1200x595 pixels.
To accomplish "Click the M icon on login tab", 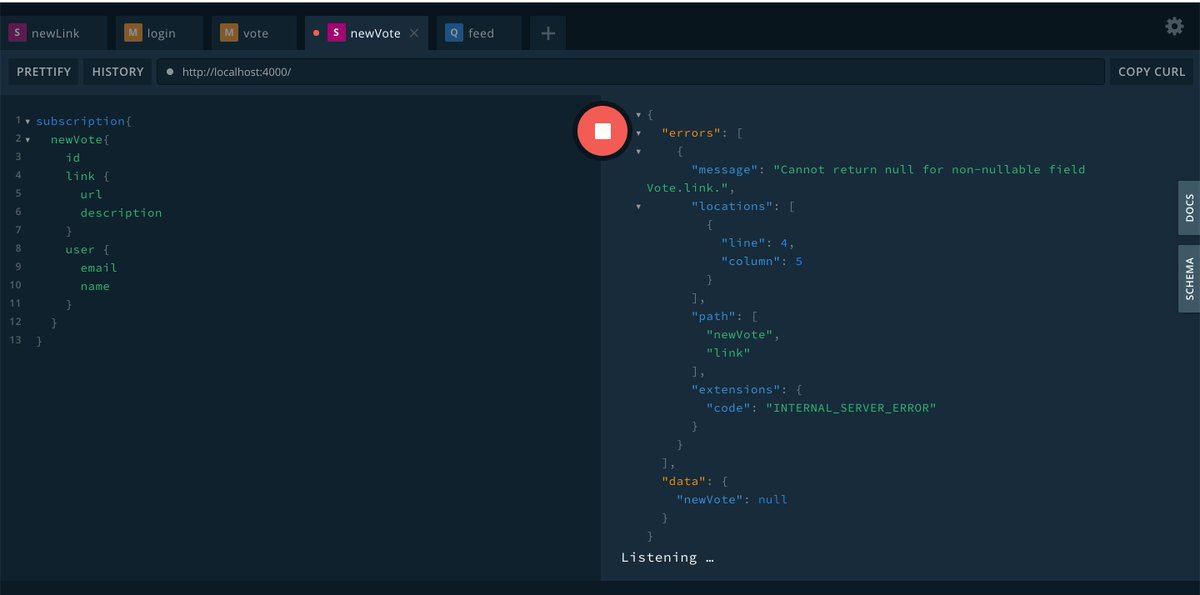I will [x=133, y=33].
